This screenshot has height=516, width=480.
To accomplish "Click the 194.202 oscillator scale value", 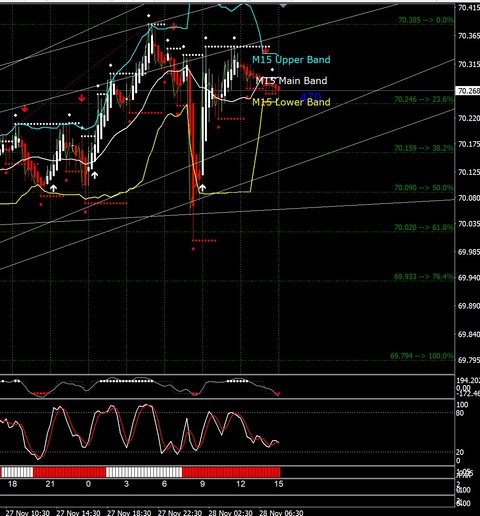I will click(468, 380).
